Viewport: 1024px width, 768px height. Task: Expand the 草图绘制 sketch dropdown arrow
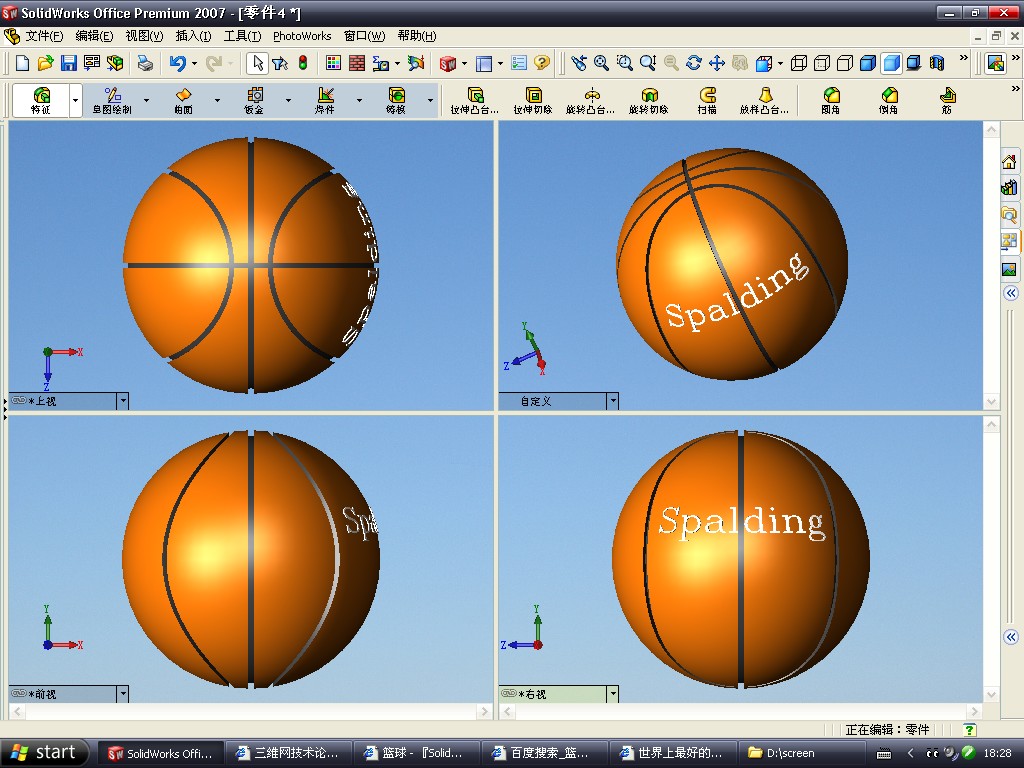tap(146, 101)
